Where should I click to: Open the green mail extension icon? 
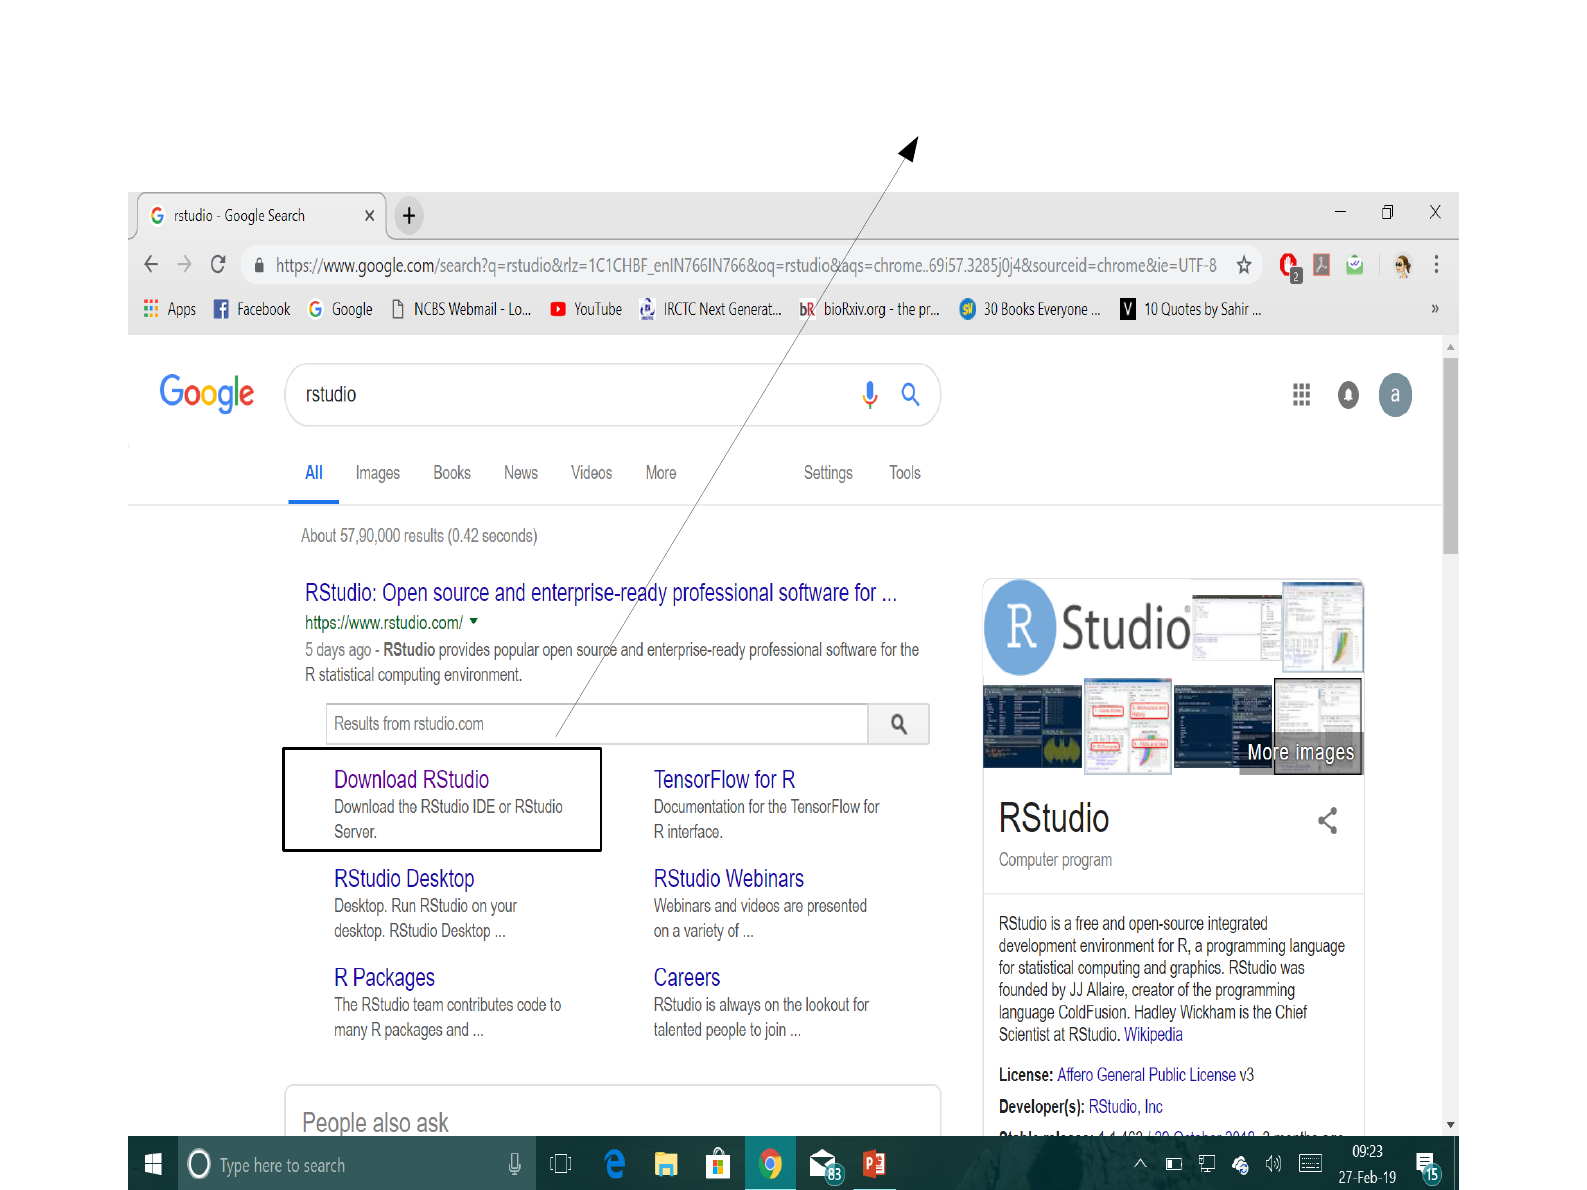[1355, 265]
